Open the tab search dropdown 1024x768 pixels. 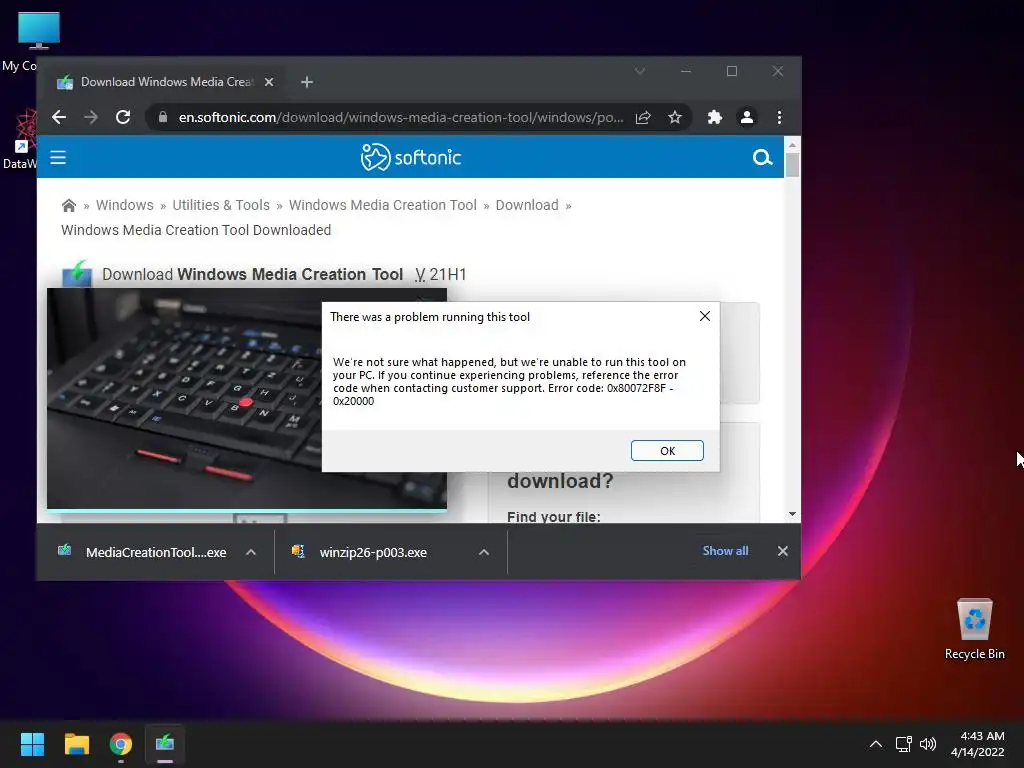coord(640,71)
